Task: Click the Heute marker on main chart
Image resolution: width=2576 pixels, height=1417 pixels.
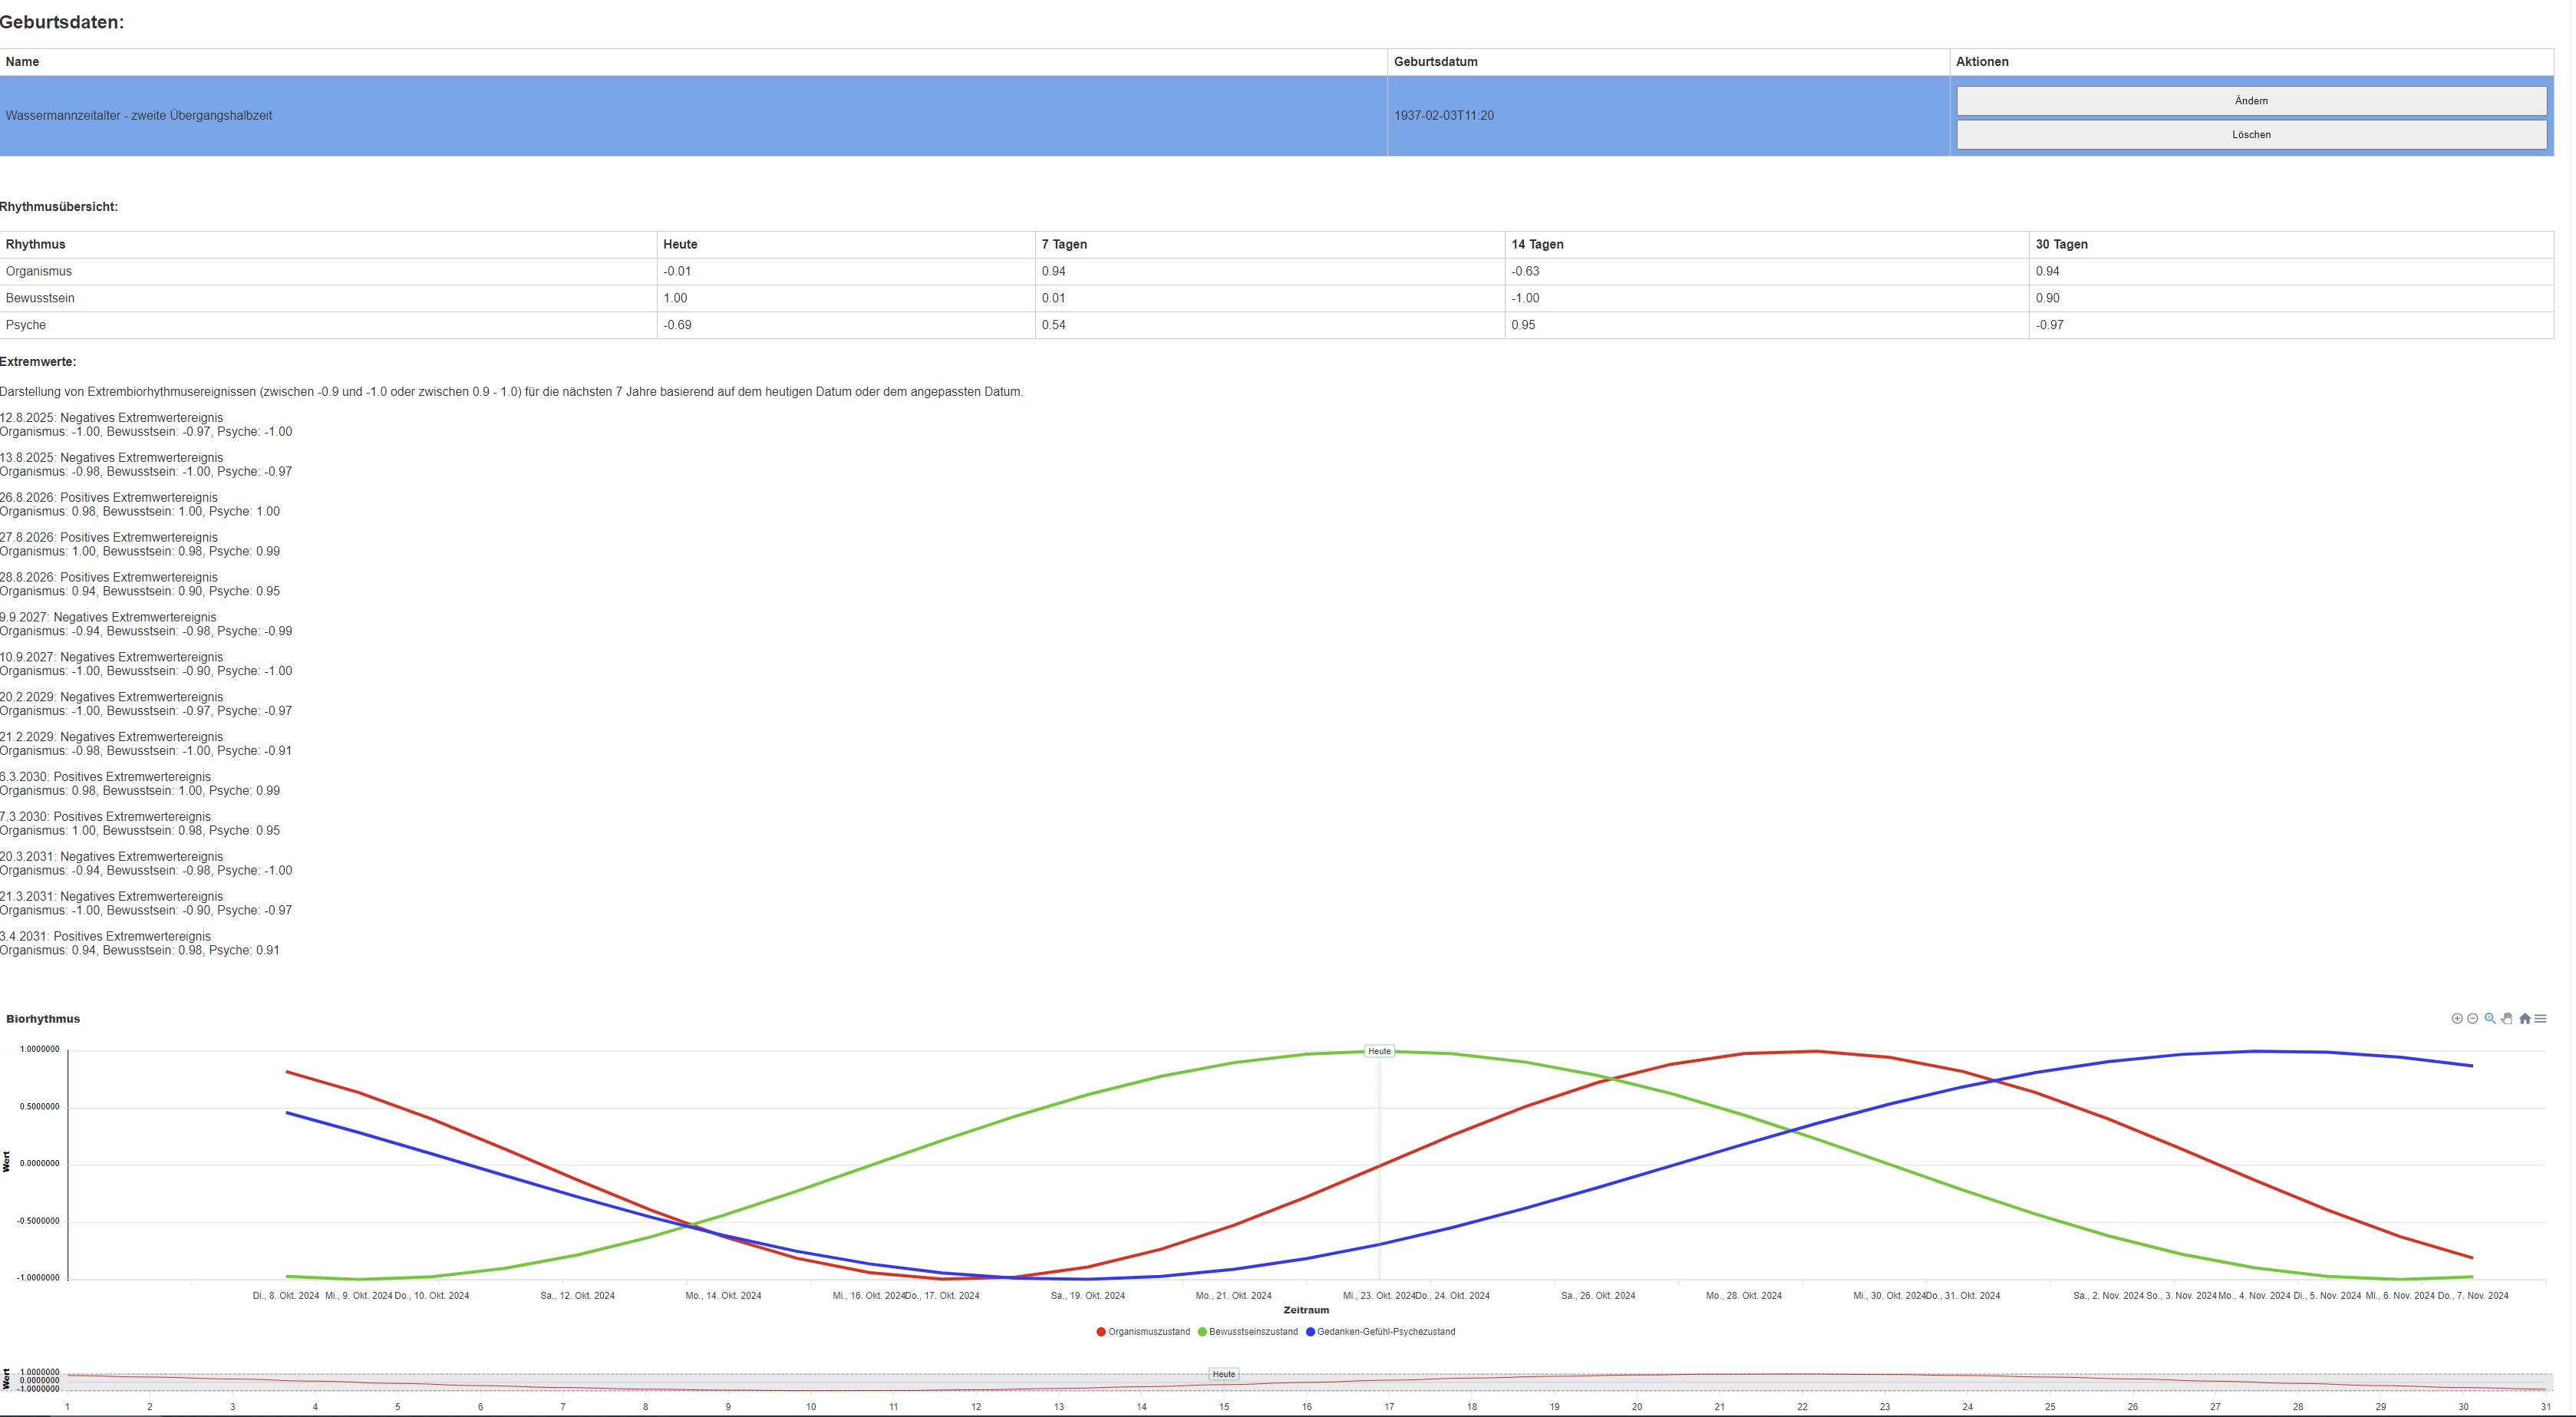Action: pyautogui.click(x=1379, y=1051)
